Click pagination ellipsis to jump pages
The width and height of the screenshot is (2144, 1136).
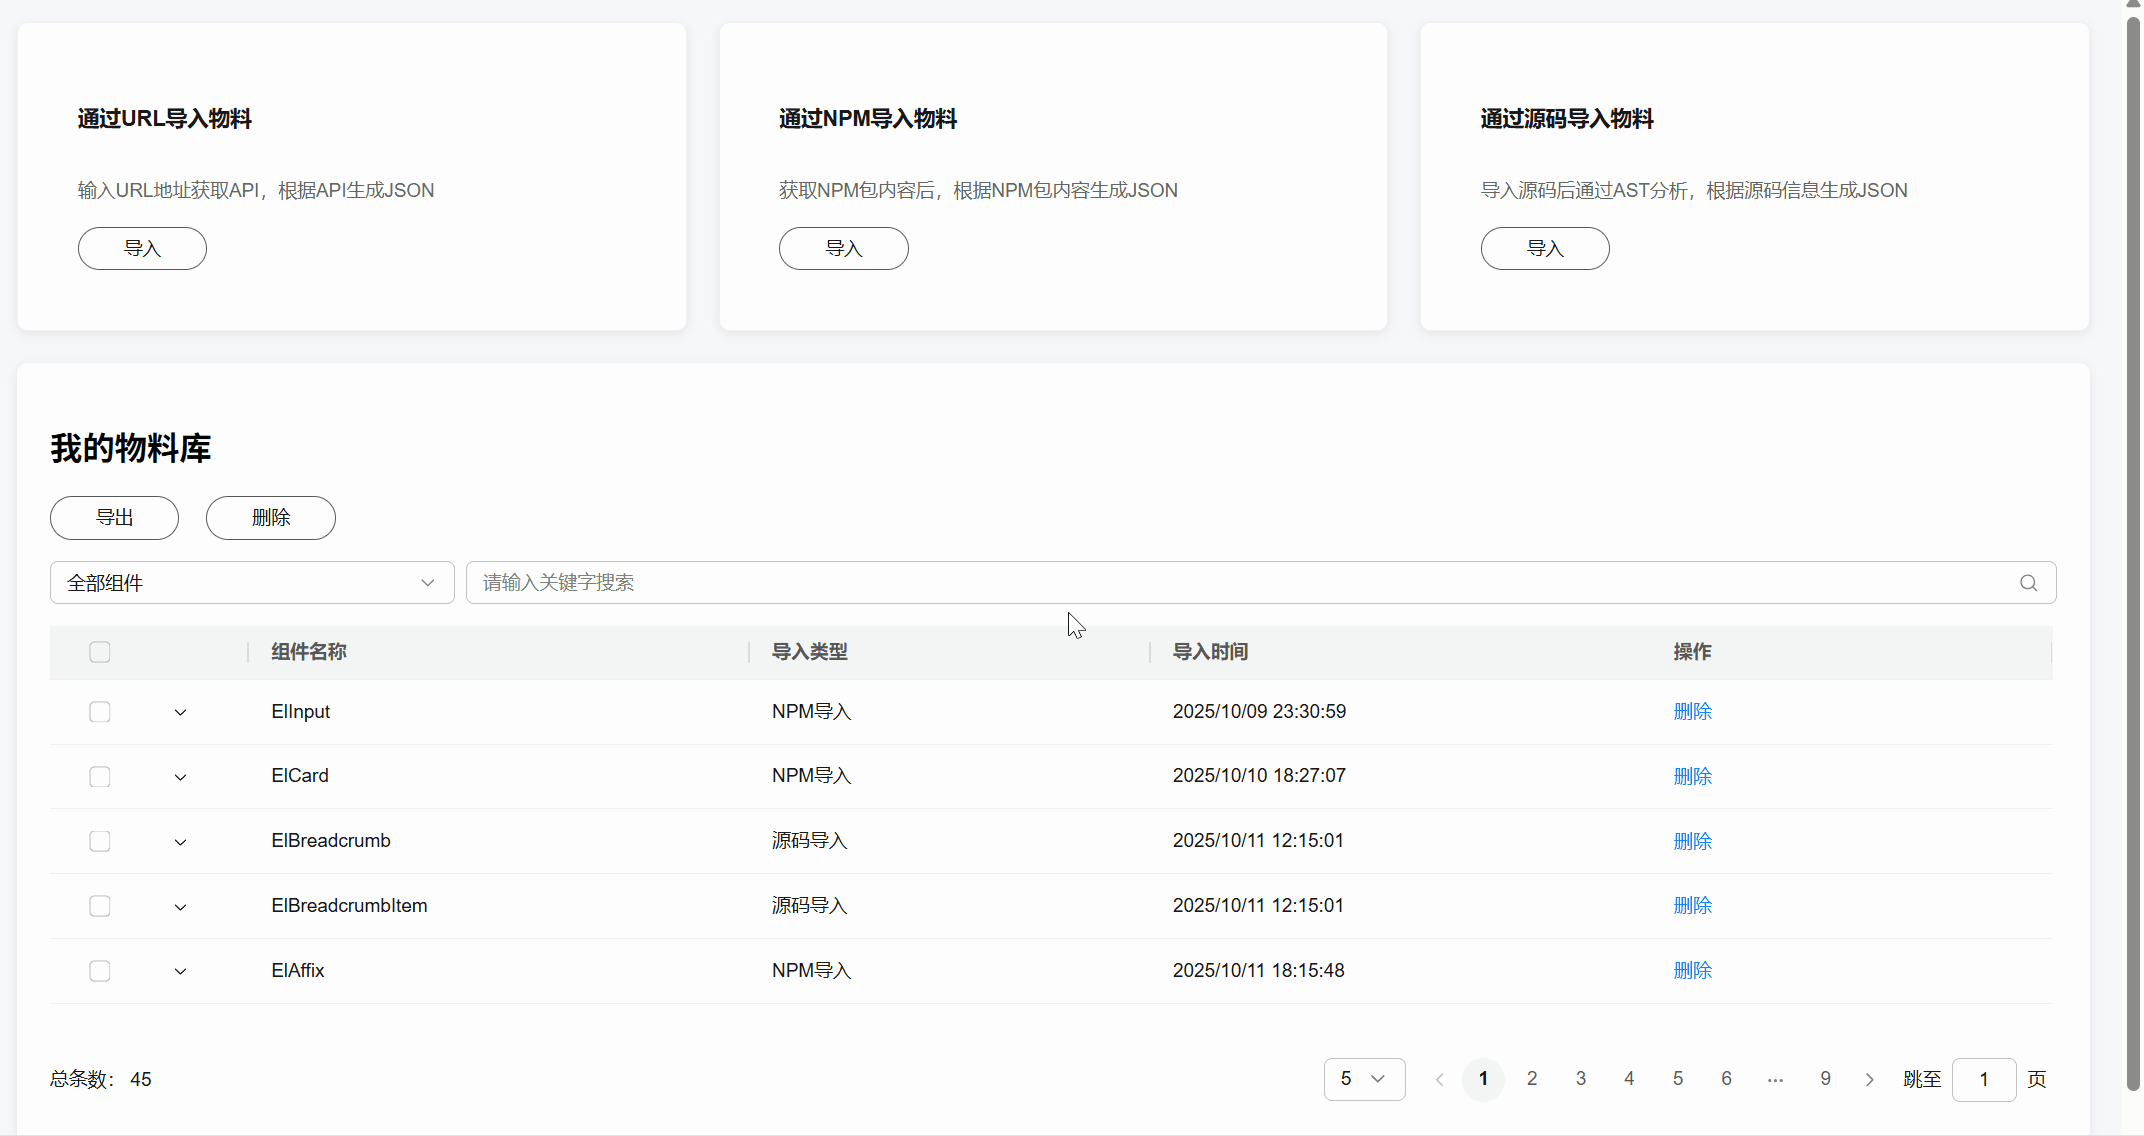pyautogui.click(x=1775, y=1079)
